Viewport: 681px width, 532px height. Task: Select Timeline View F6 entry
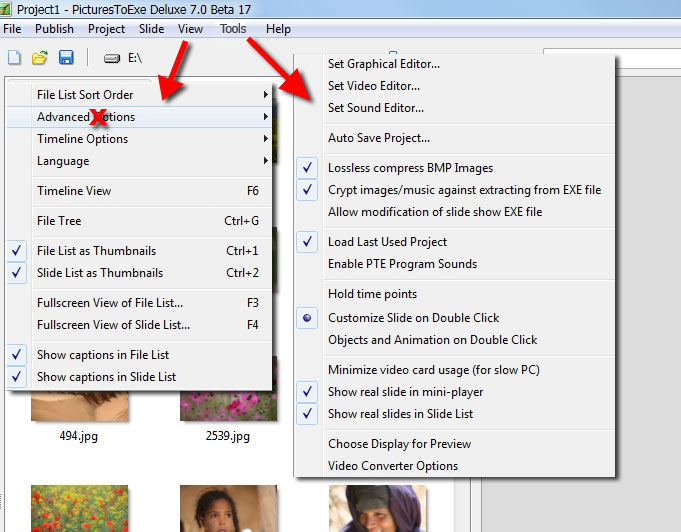tap(139, 191)
